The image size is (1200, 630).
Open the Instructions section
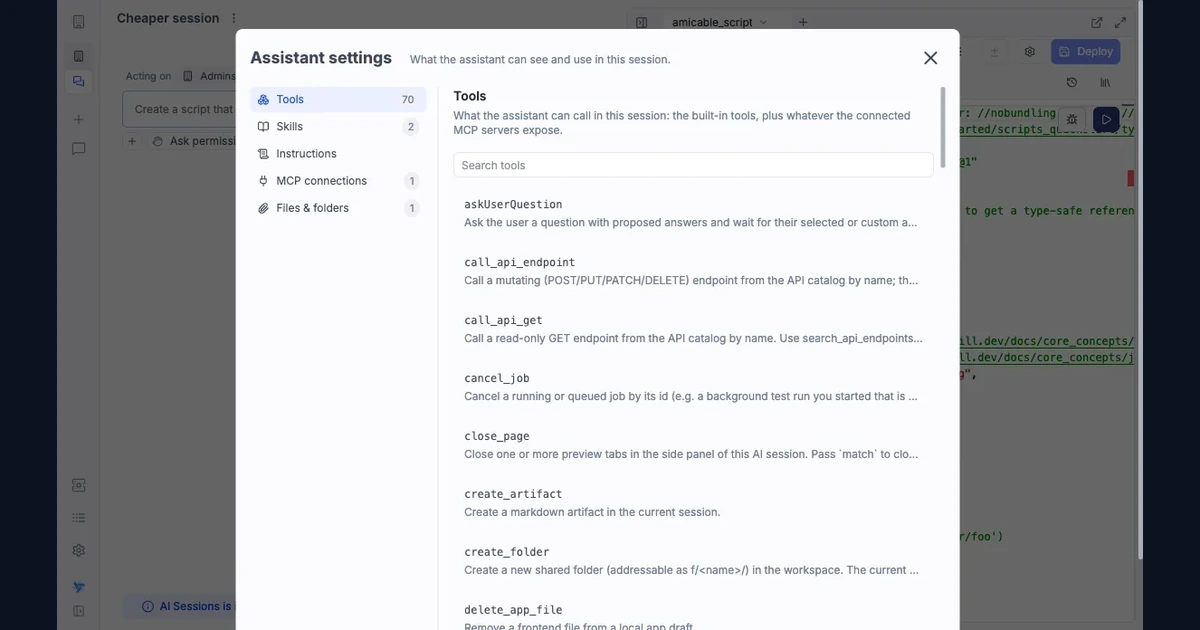click(x=338, y=153)
